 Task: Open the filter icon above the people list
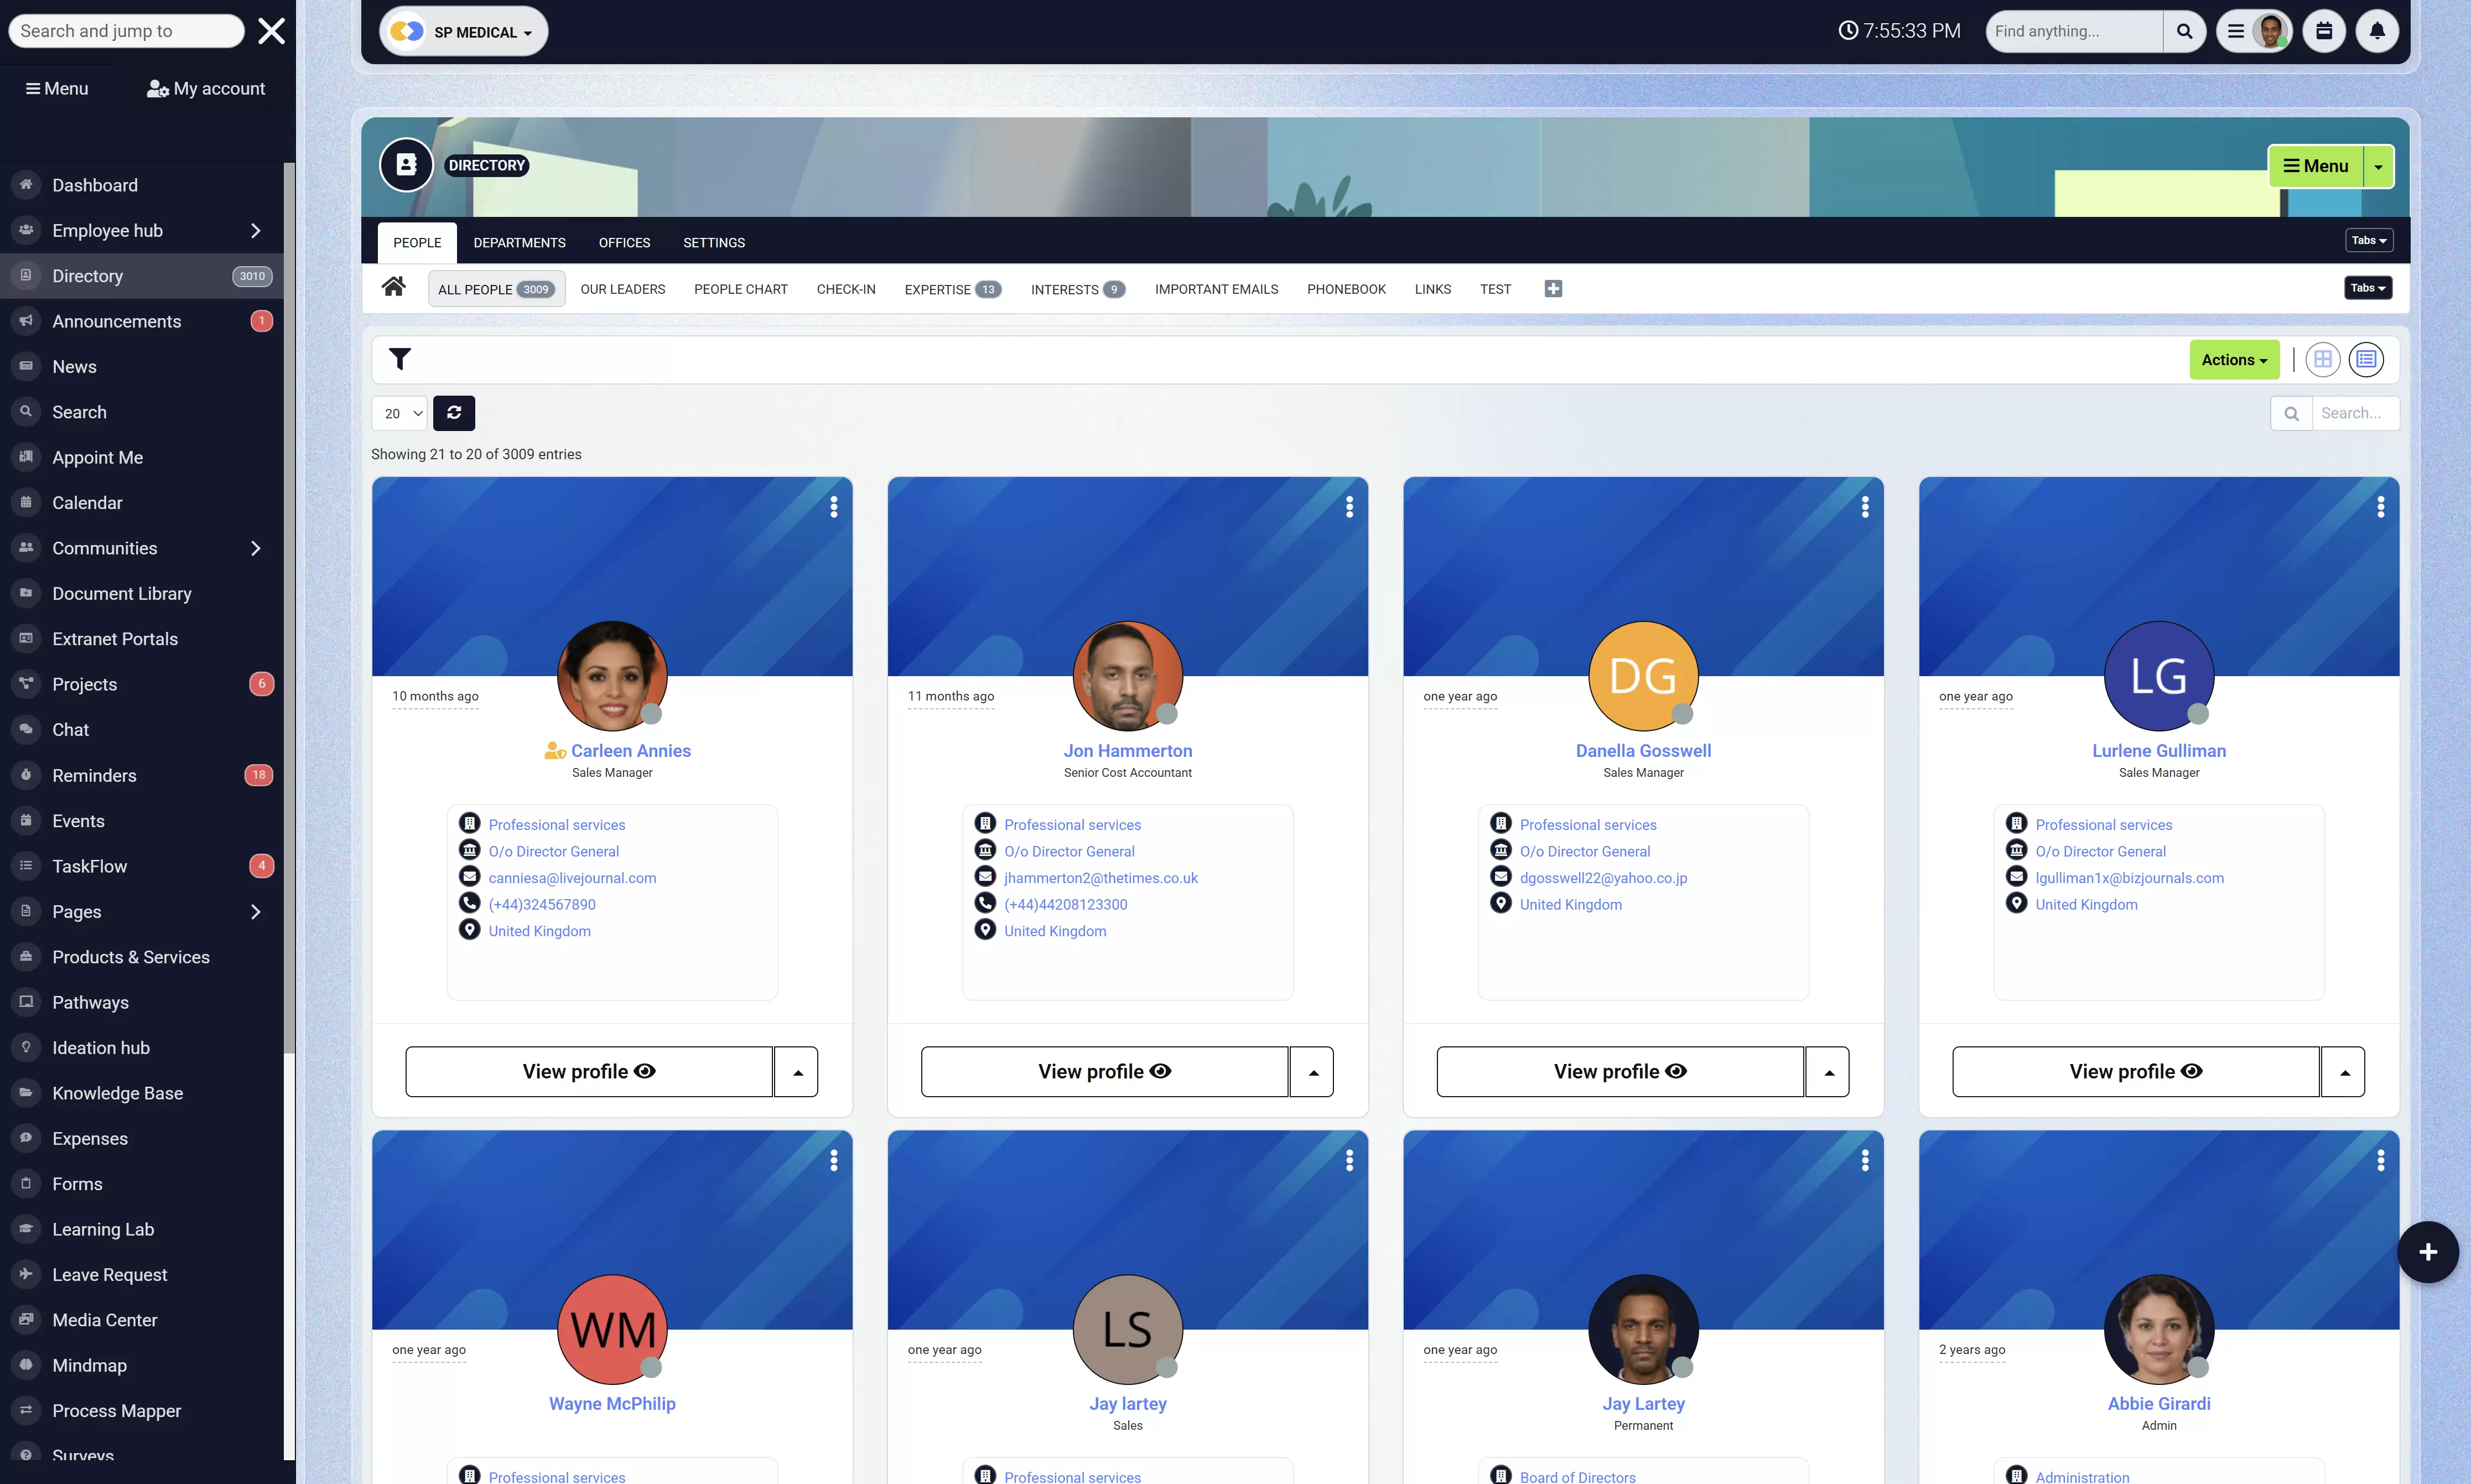click(x=399, y=358)
